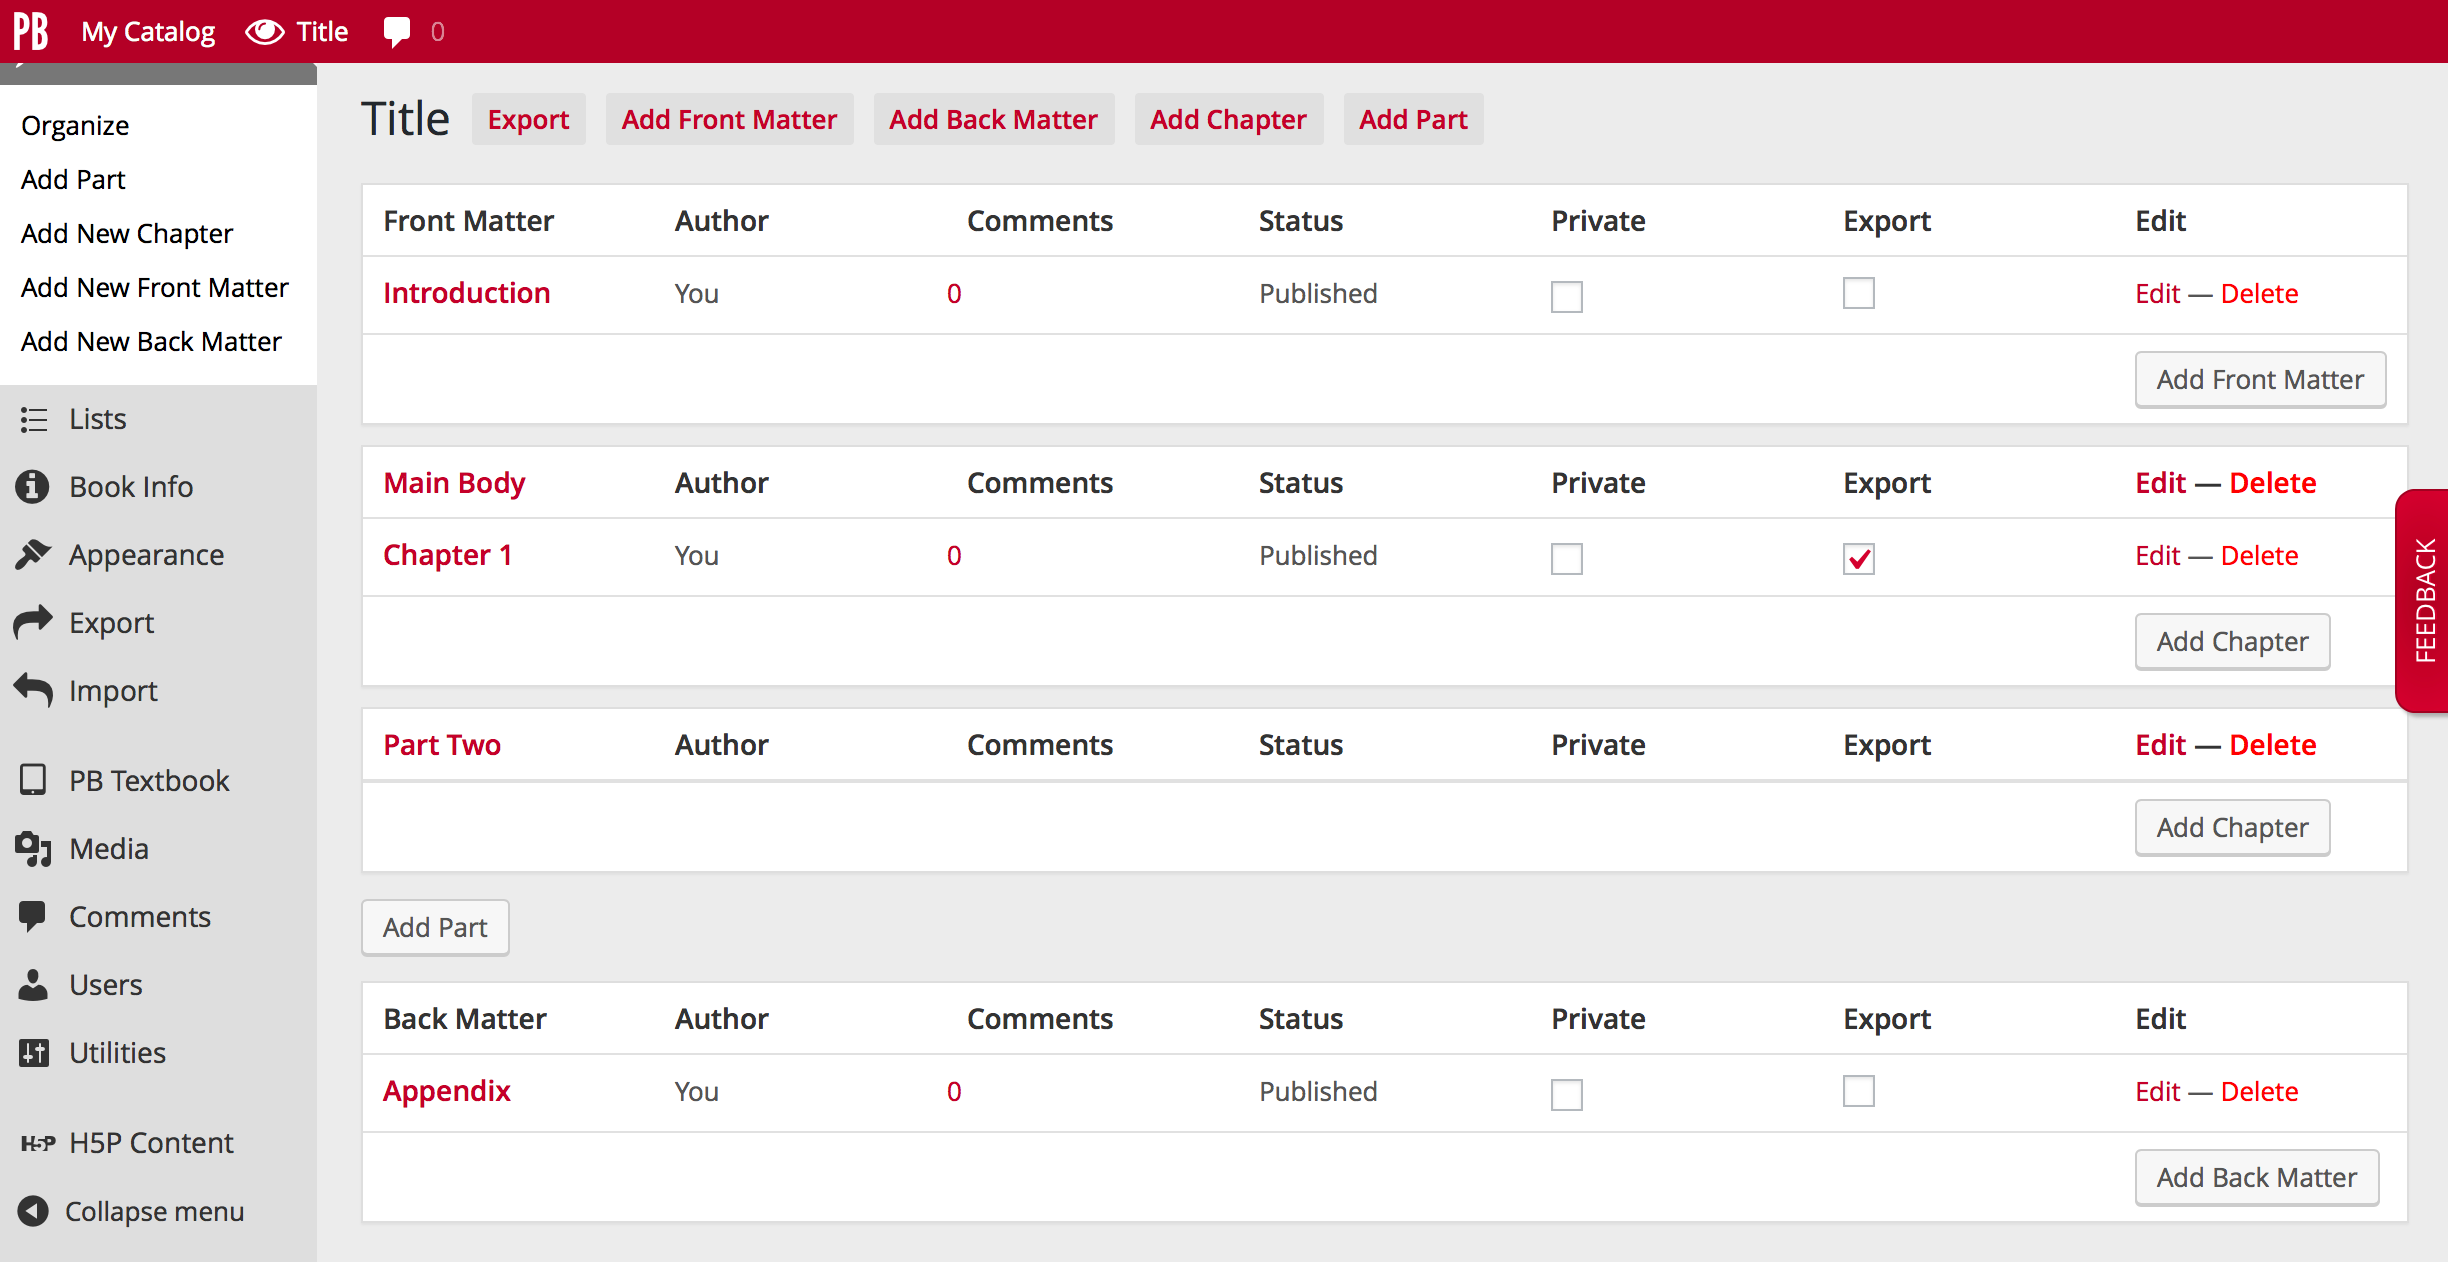Open PB Textbook menu label
The width and height of the screenshot is (2448, 1262).
pyautogui.click(x=149, y=781)
